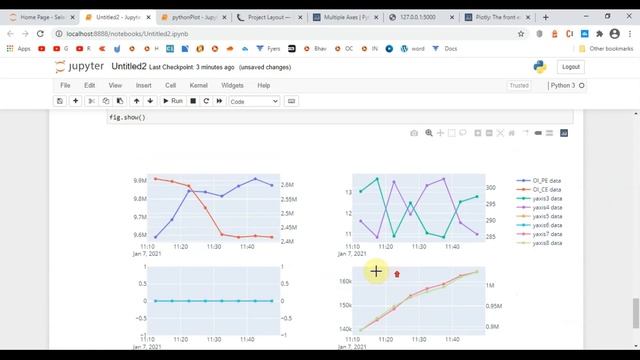640x360 pixels.
Task: Cut selected cells with scissors icon
Action: coord(91,101)
